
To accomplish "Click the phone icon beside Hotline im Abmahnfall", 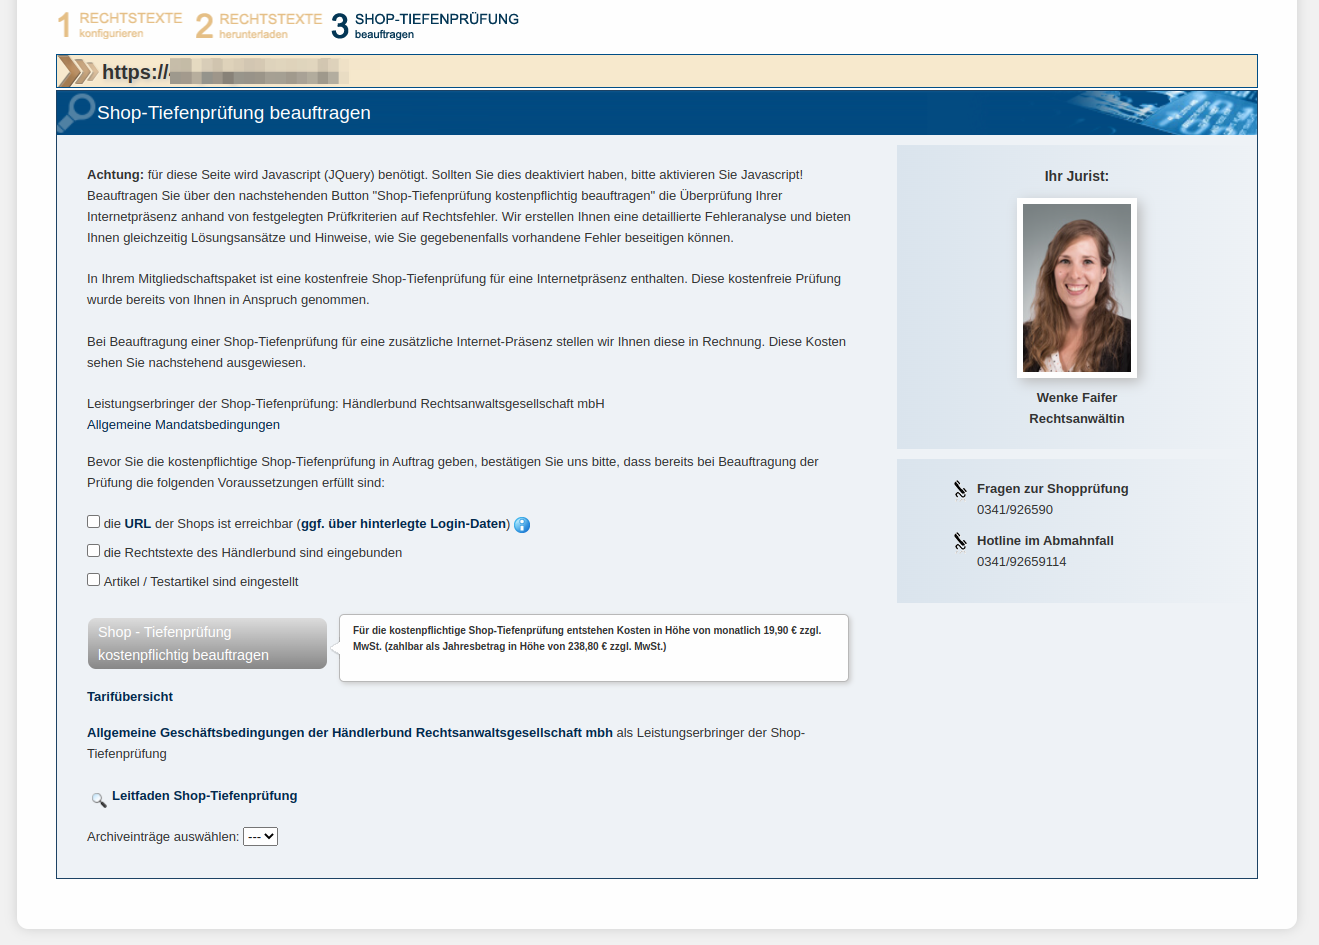I will 960,541.
